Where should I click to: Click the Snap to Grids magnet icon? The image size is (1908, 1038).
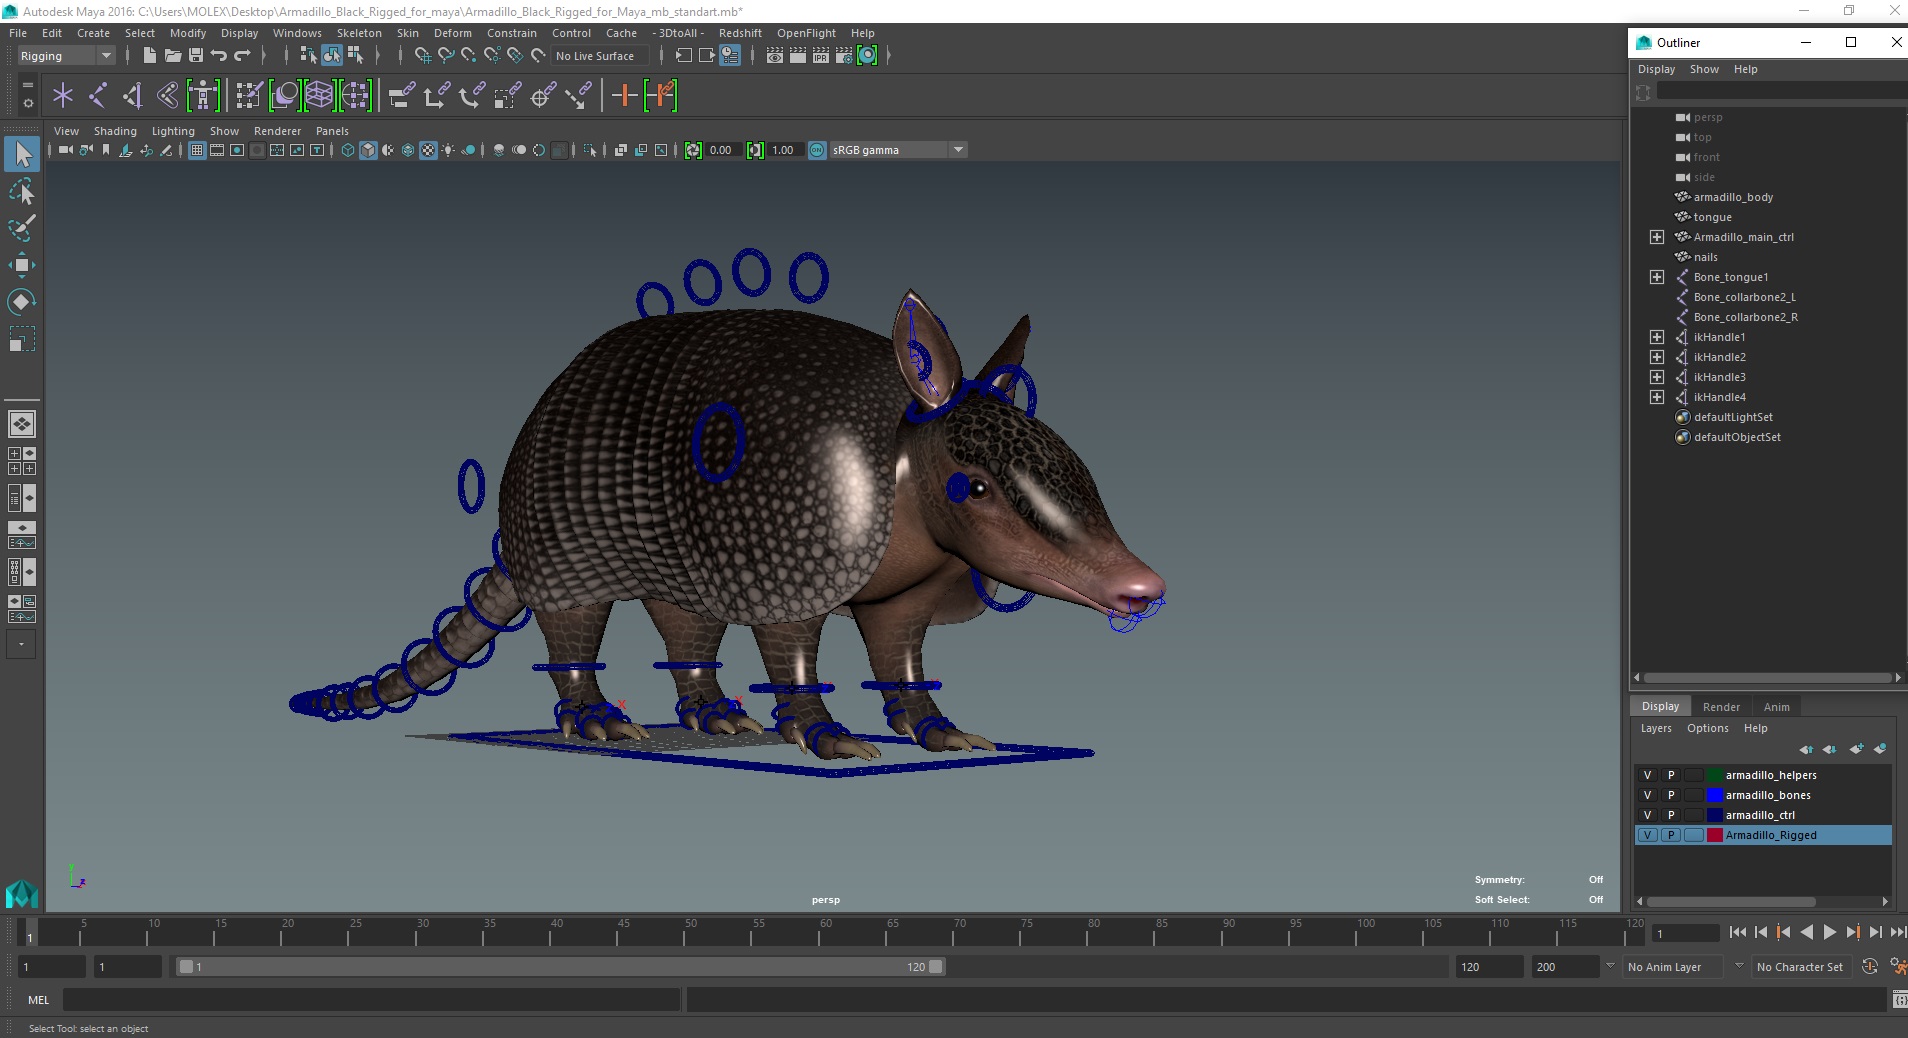[422, 56]
